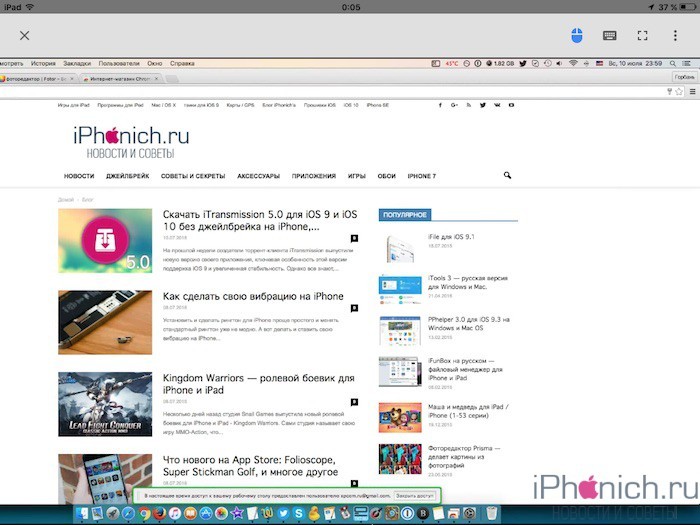Open the Справка menu

coord(182,63)
